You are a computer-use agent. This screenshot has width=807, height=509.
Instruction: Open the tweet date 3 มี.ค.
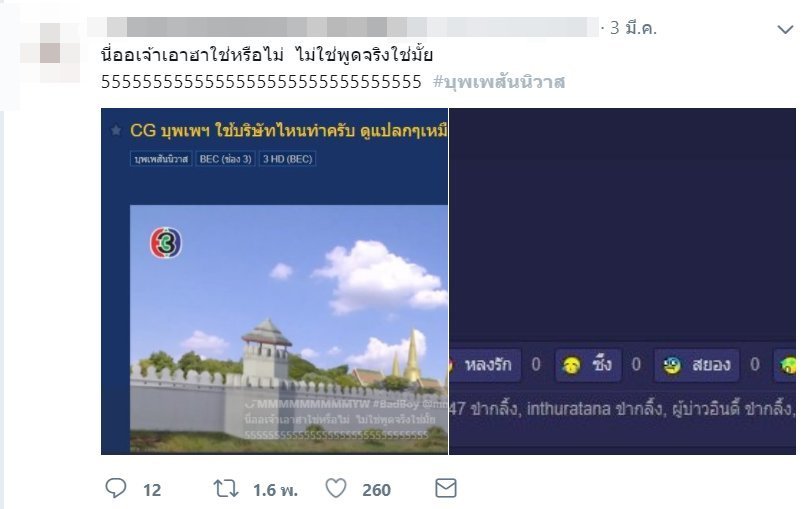click(634, 28)
